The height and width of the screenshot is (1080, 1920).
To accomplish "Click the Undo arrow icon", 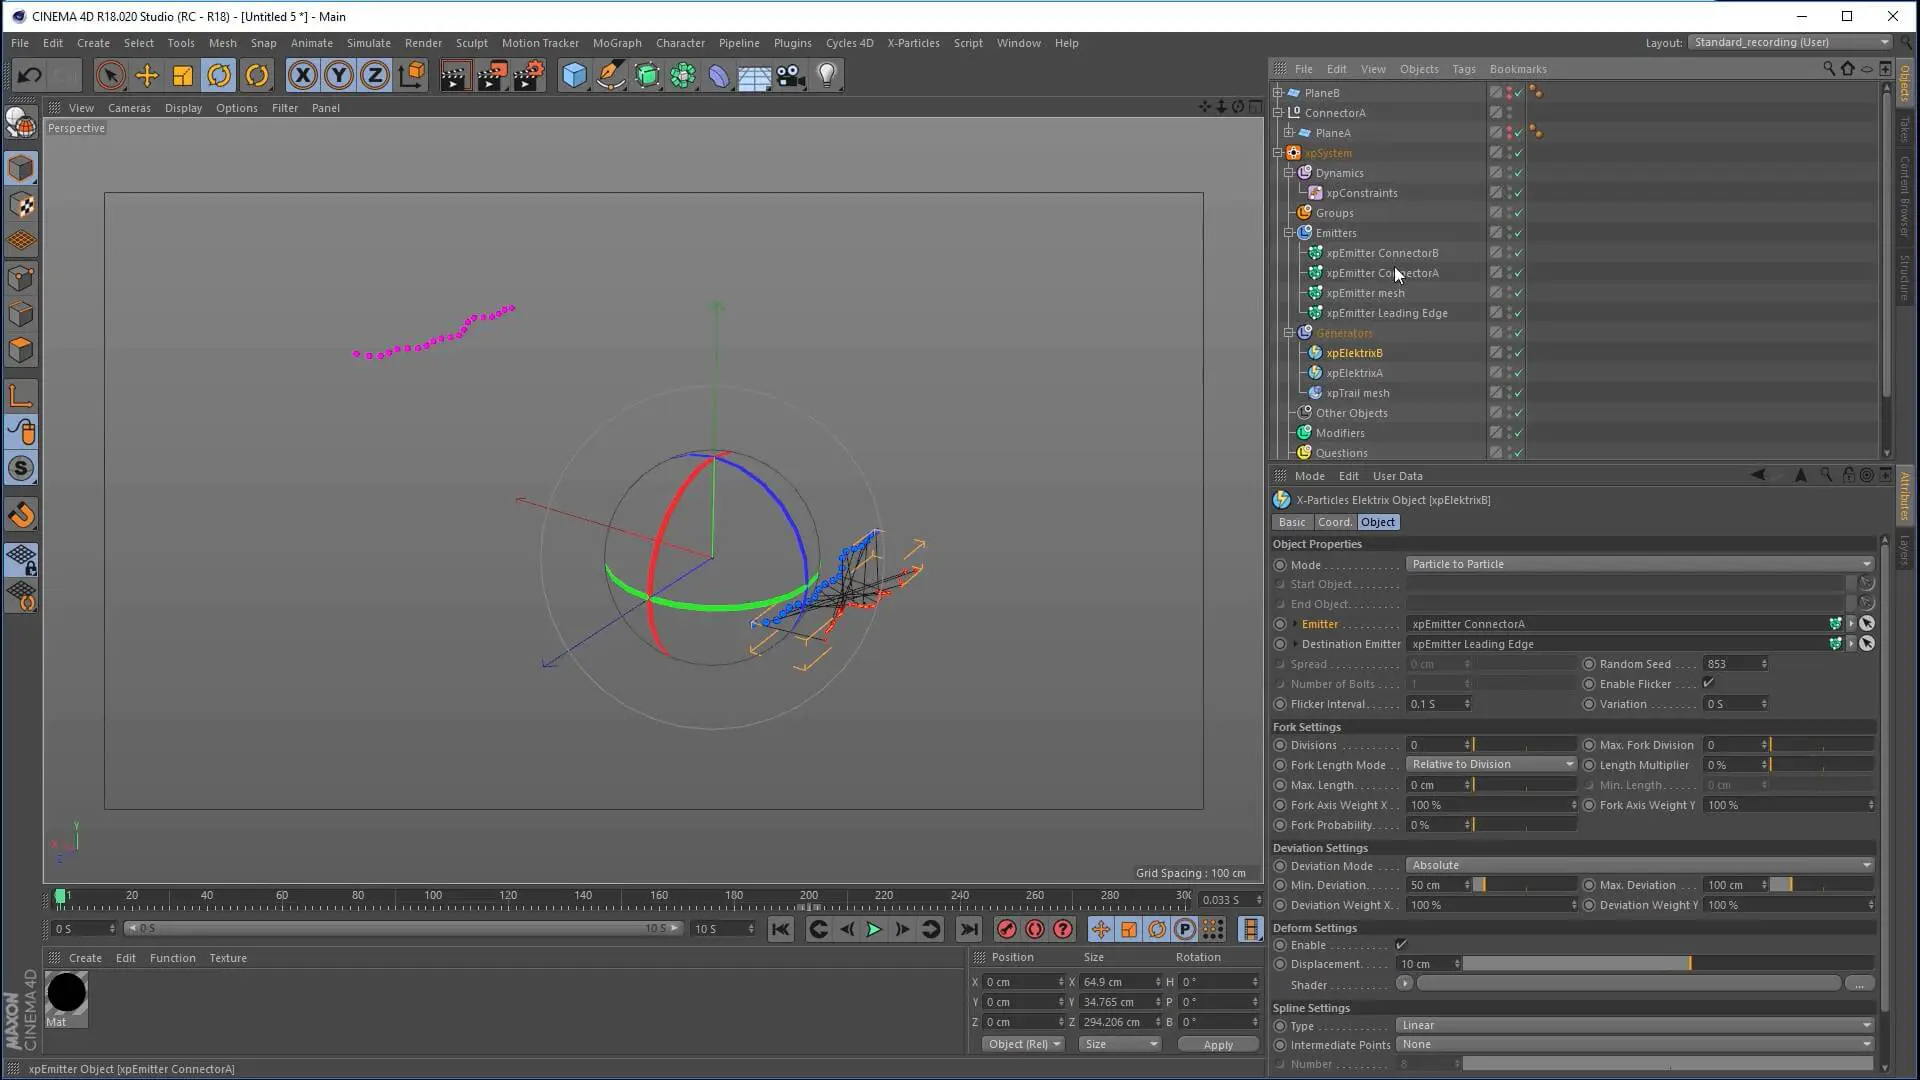I will pos(29,75).
